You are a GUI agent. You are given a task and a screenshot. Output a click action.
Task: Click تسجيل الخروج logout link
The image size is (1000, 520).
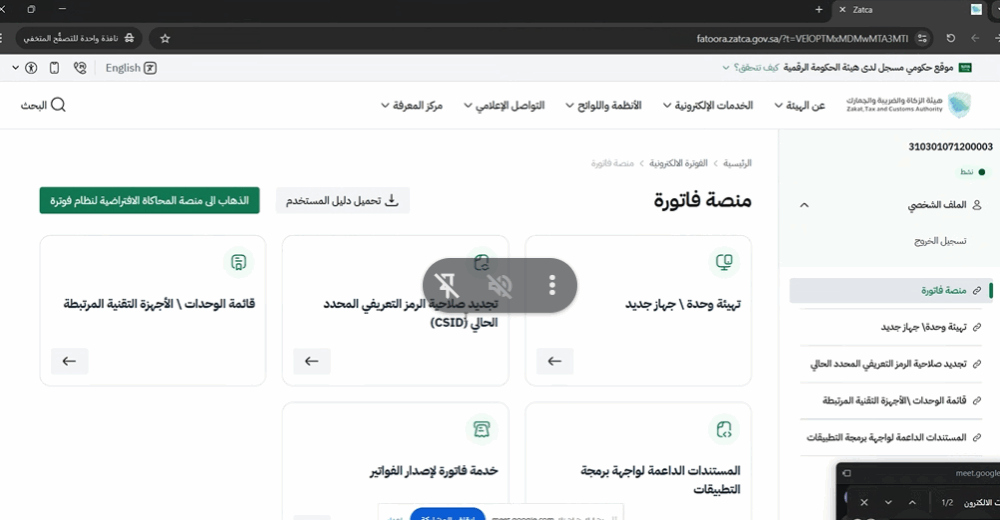[940, 241]
